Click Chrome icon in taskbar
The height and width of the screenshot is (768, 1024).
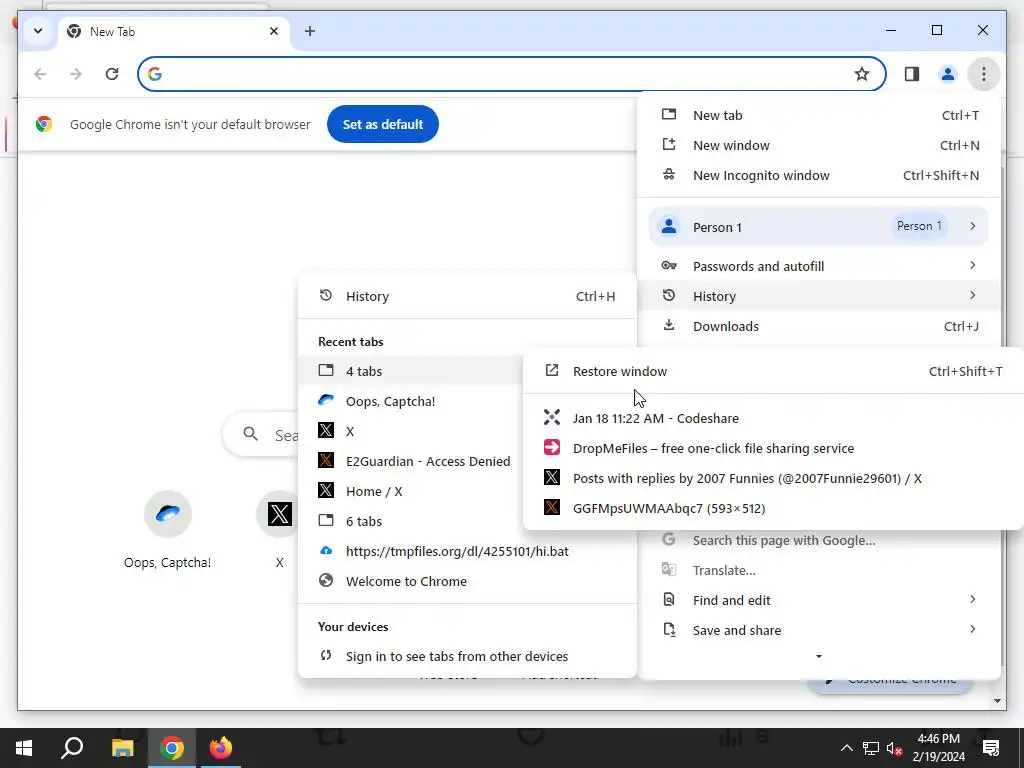pos(172,748)
